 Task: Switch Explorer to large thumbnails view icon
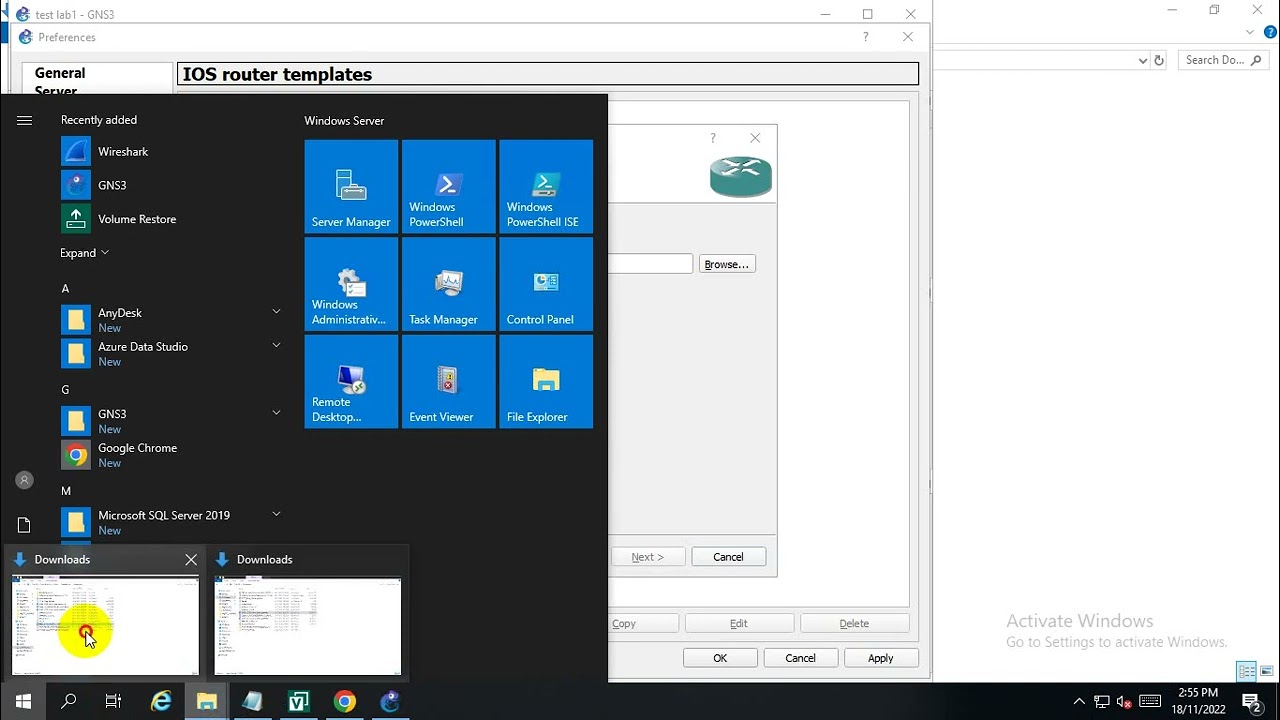[1265, 671]
